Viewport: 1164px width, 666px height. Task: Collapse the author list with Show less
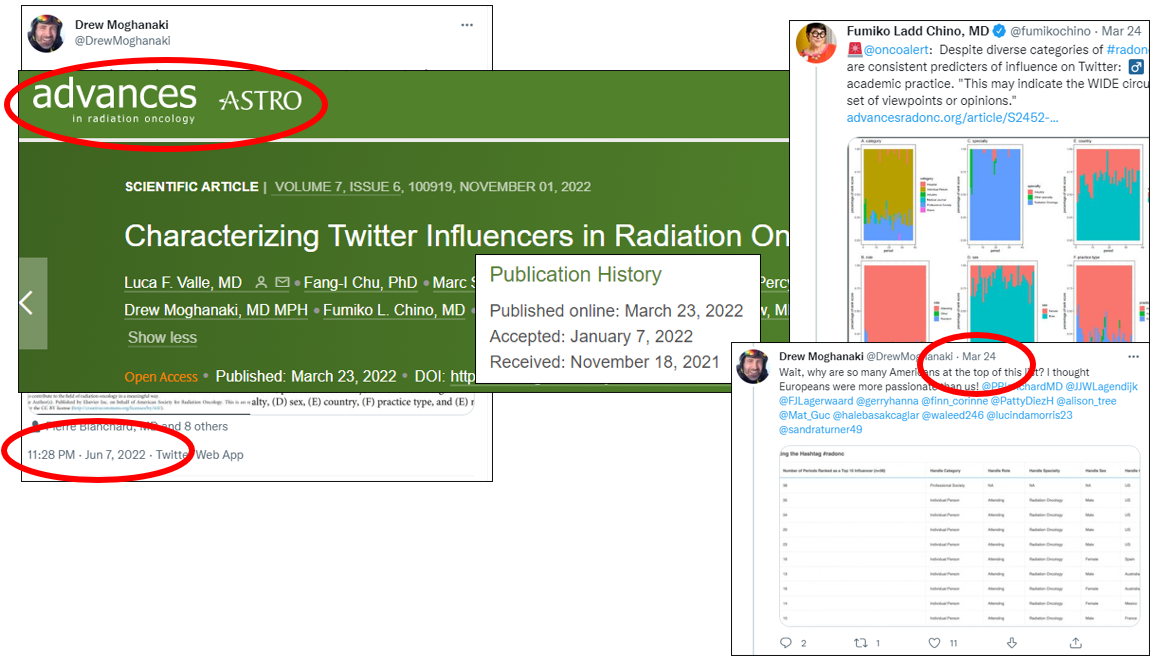[x=162, y=338]
